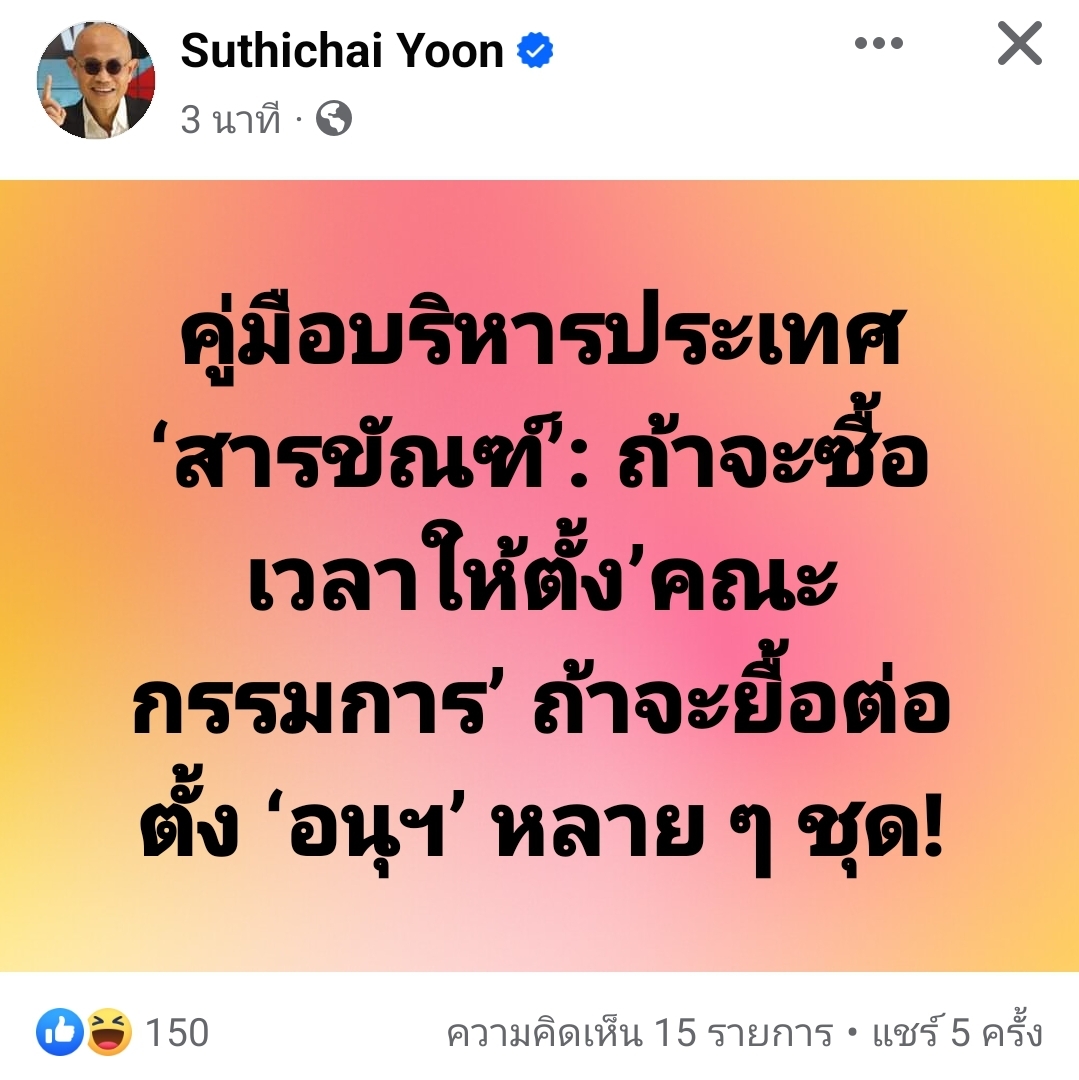Click the headline 'คู่มือบริหารประเทศ' in the post

pyautogui.click(x=541, y=342)
